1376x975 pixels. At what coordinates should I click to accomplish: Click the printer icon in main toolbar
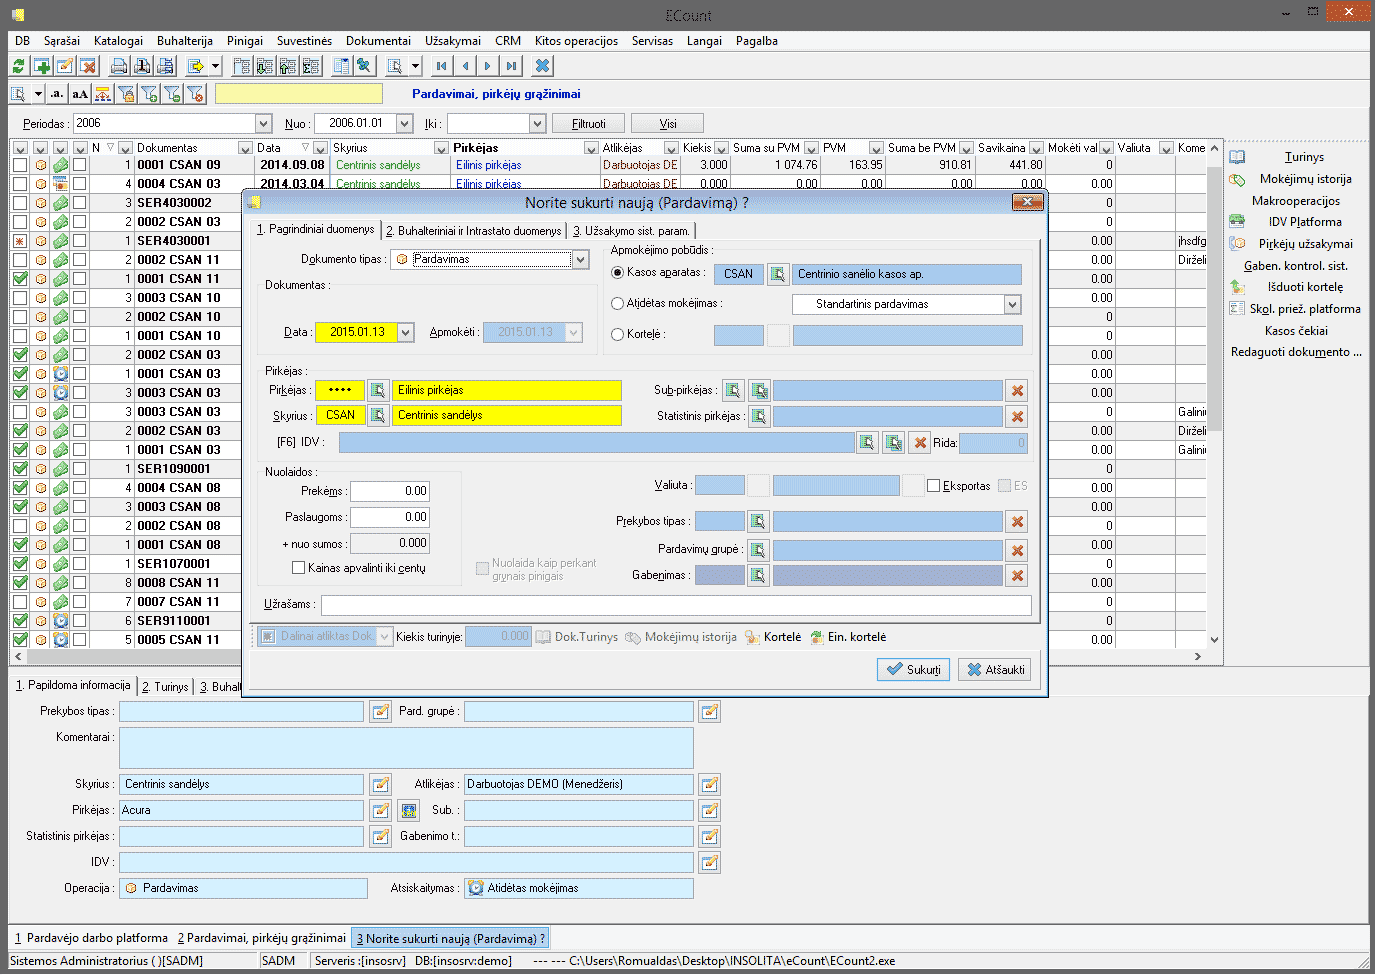[x=119, y=66]
